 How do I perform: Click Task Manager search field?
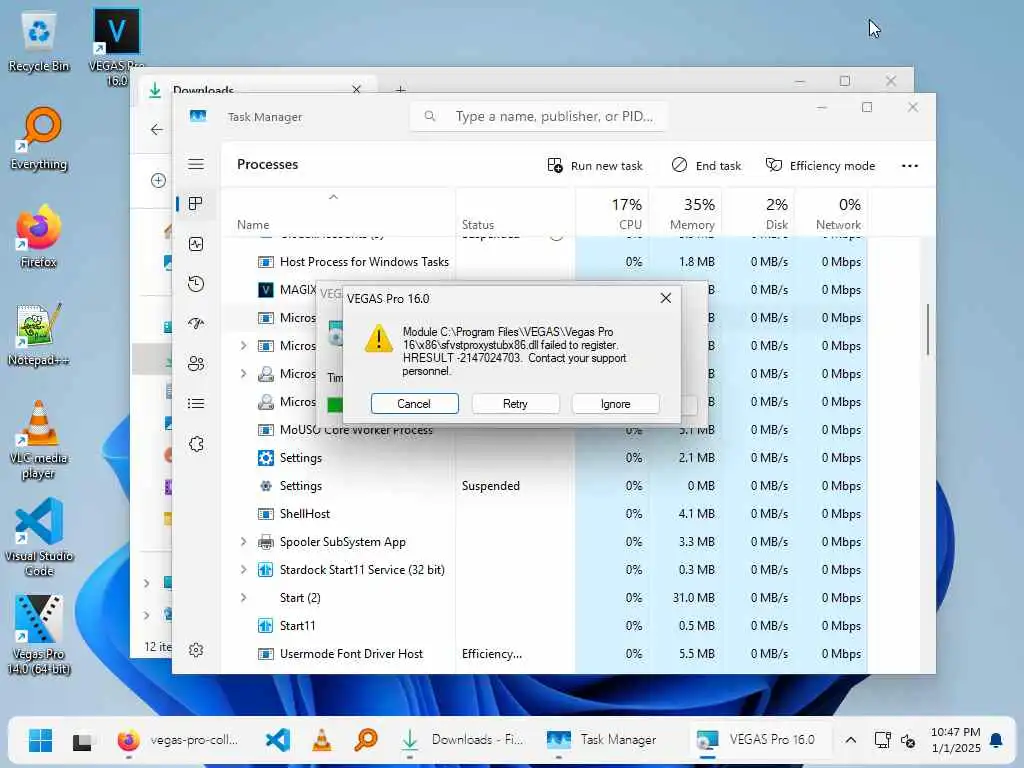(x=539, y=116)
